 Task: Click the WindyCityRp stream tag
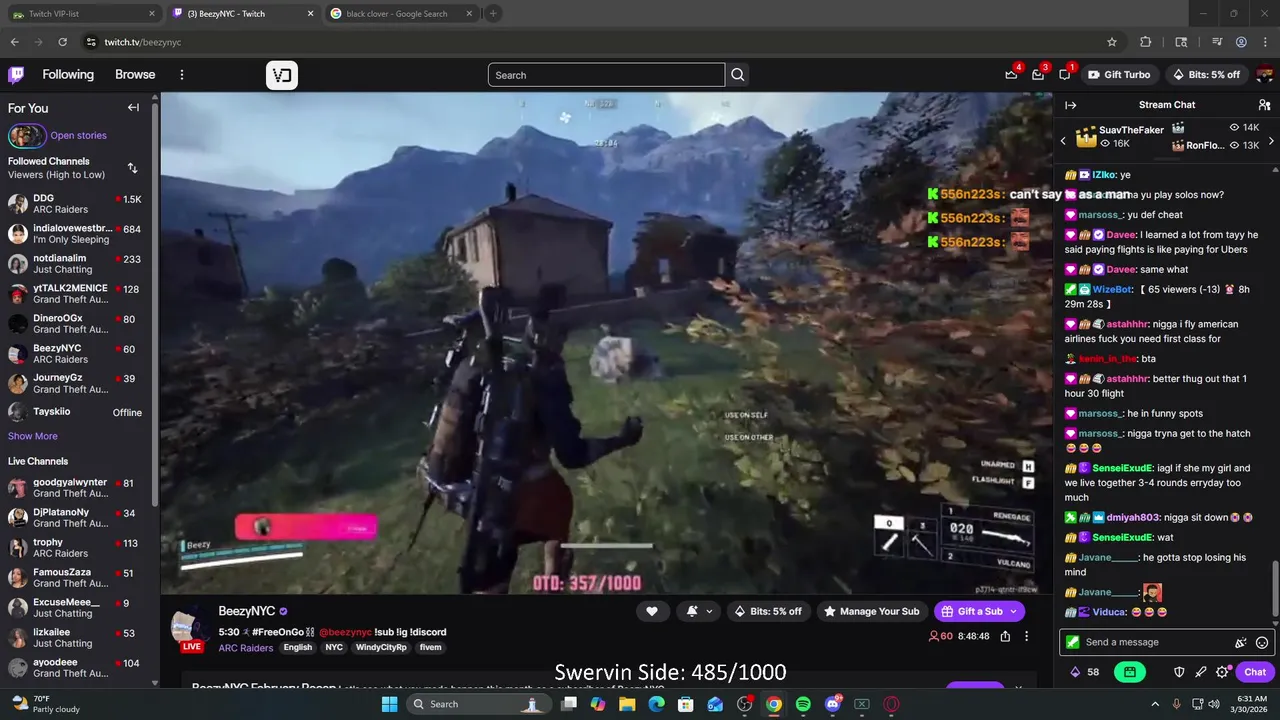382,648
